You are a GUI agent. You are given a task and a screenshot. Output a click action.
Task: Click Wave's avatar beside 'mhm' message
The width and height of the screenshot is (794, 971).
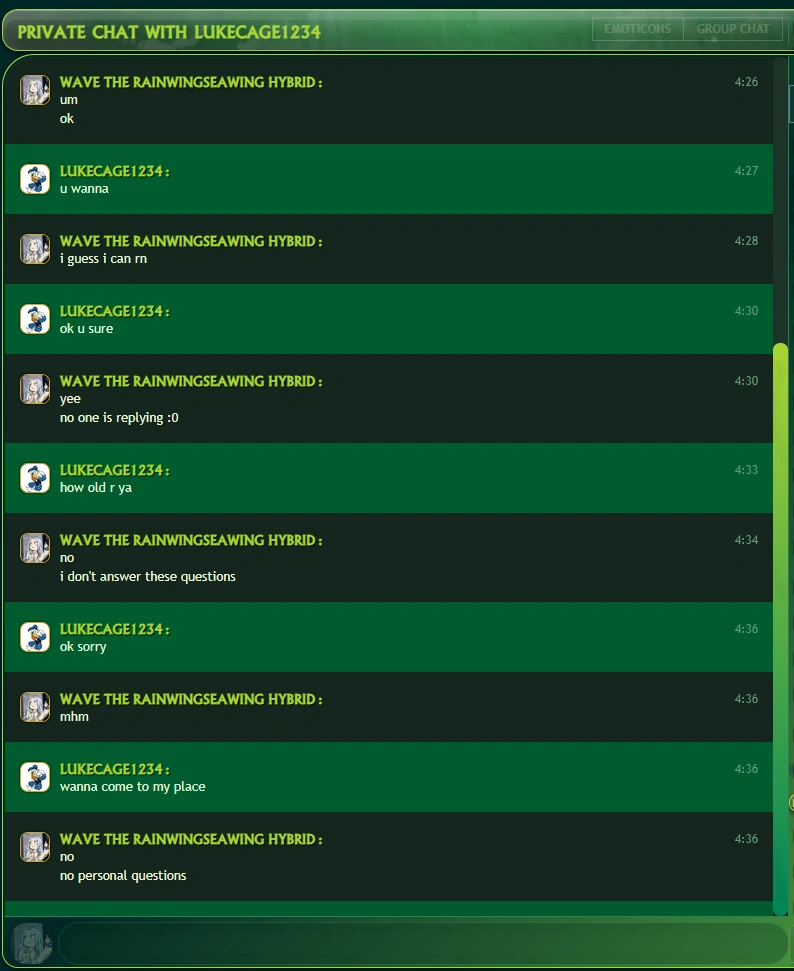pos(35,707)
